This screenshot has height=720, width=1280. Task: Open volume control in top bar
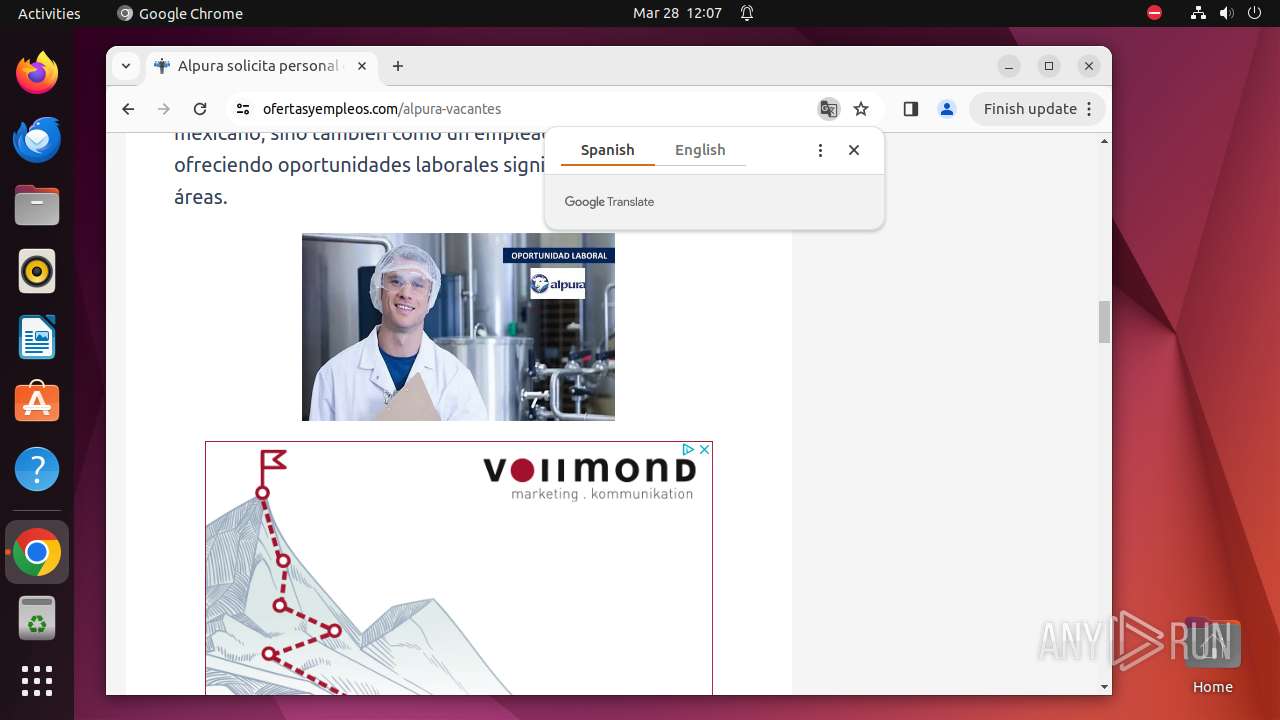[x=1226, y=13]
